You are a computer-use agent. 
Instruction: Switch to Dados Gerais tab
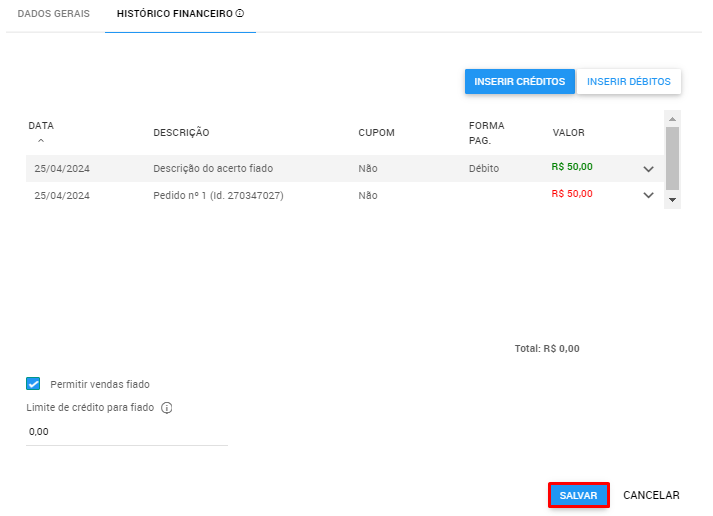coord(53,14)
